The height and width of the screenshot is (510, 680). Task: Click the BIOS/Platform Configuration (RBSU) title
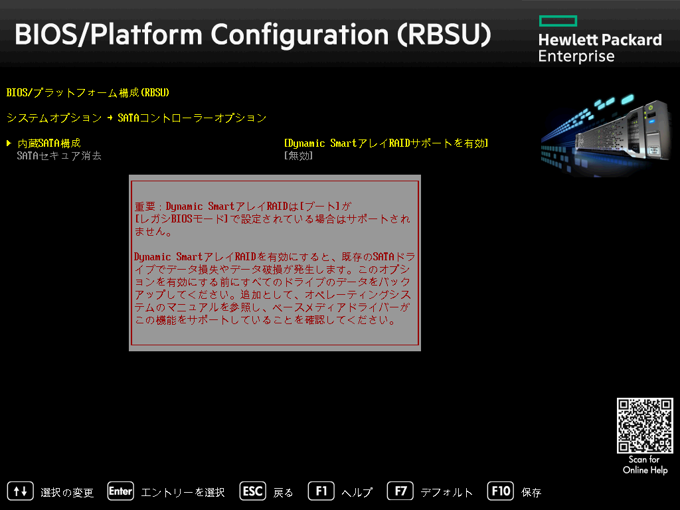click(253, 34)
